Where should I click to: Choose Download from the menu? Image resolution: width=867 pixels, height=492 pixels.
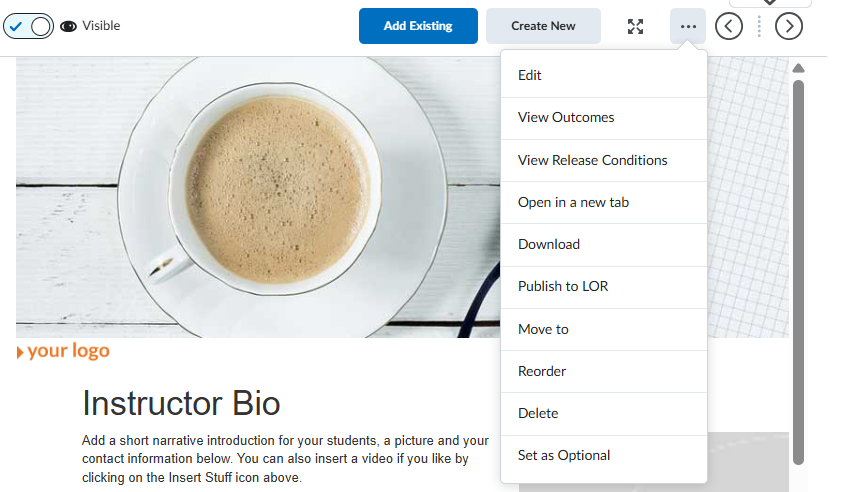(x=549, y=244)
